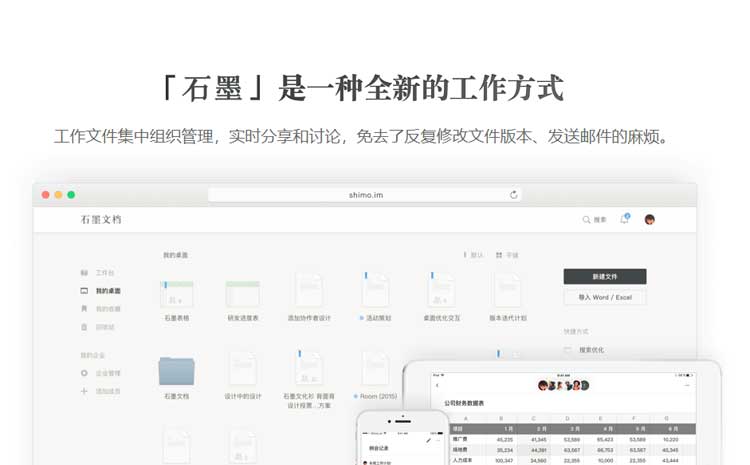Image resolution: width=750 pixels, height=465 pixels.
Task: Click the shimo.im address bar
Action: (x=365, y=195)
